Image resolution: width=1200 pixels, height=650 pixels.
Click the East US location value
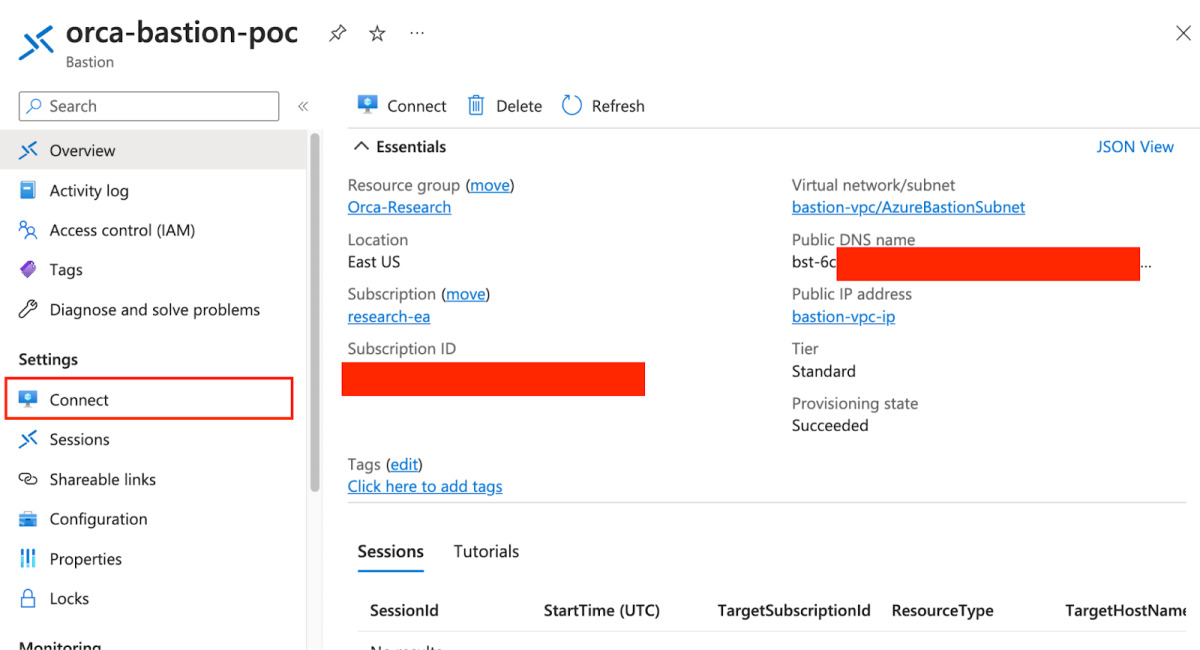[x=374, y=262]
